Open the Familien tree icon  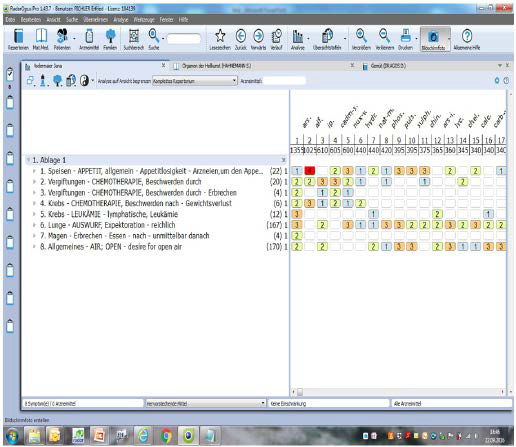coord(110,36)
